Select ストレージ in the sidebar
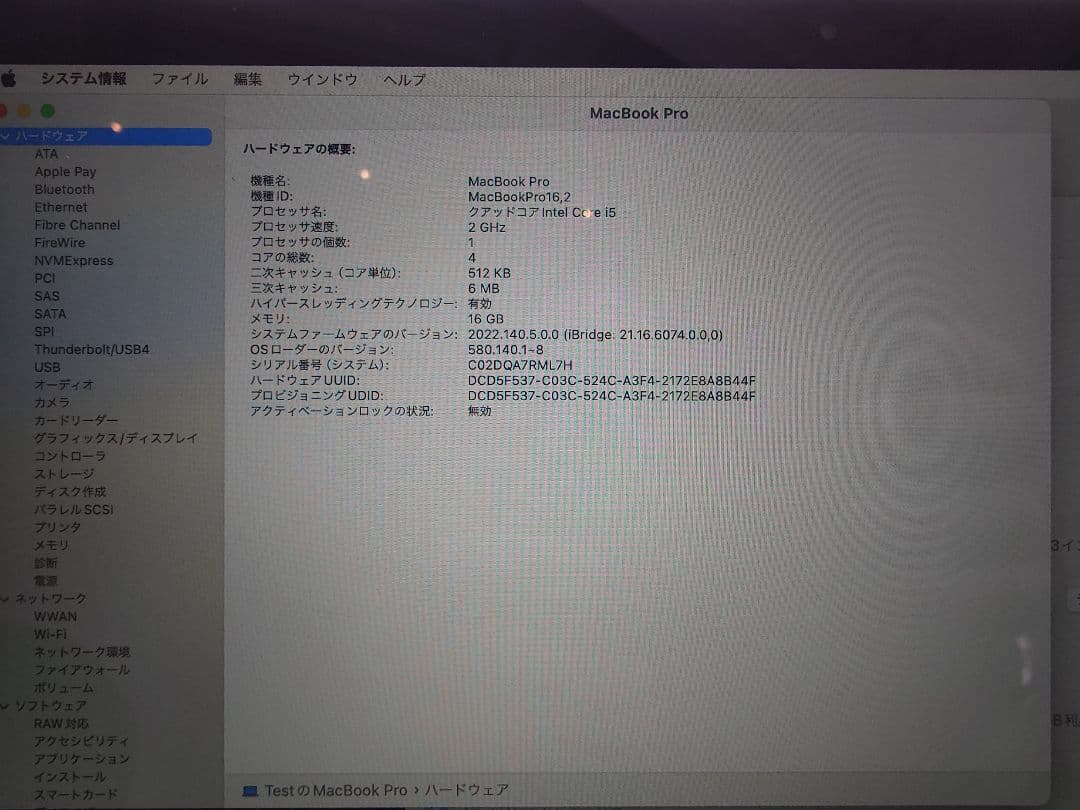 pos(63,473)
